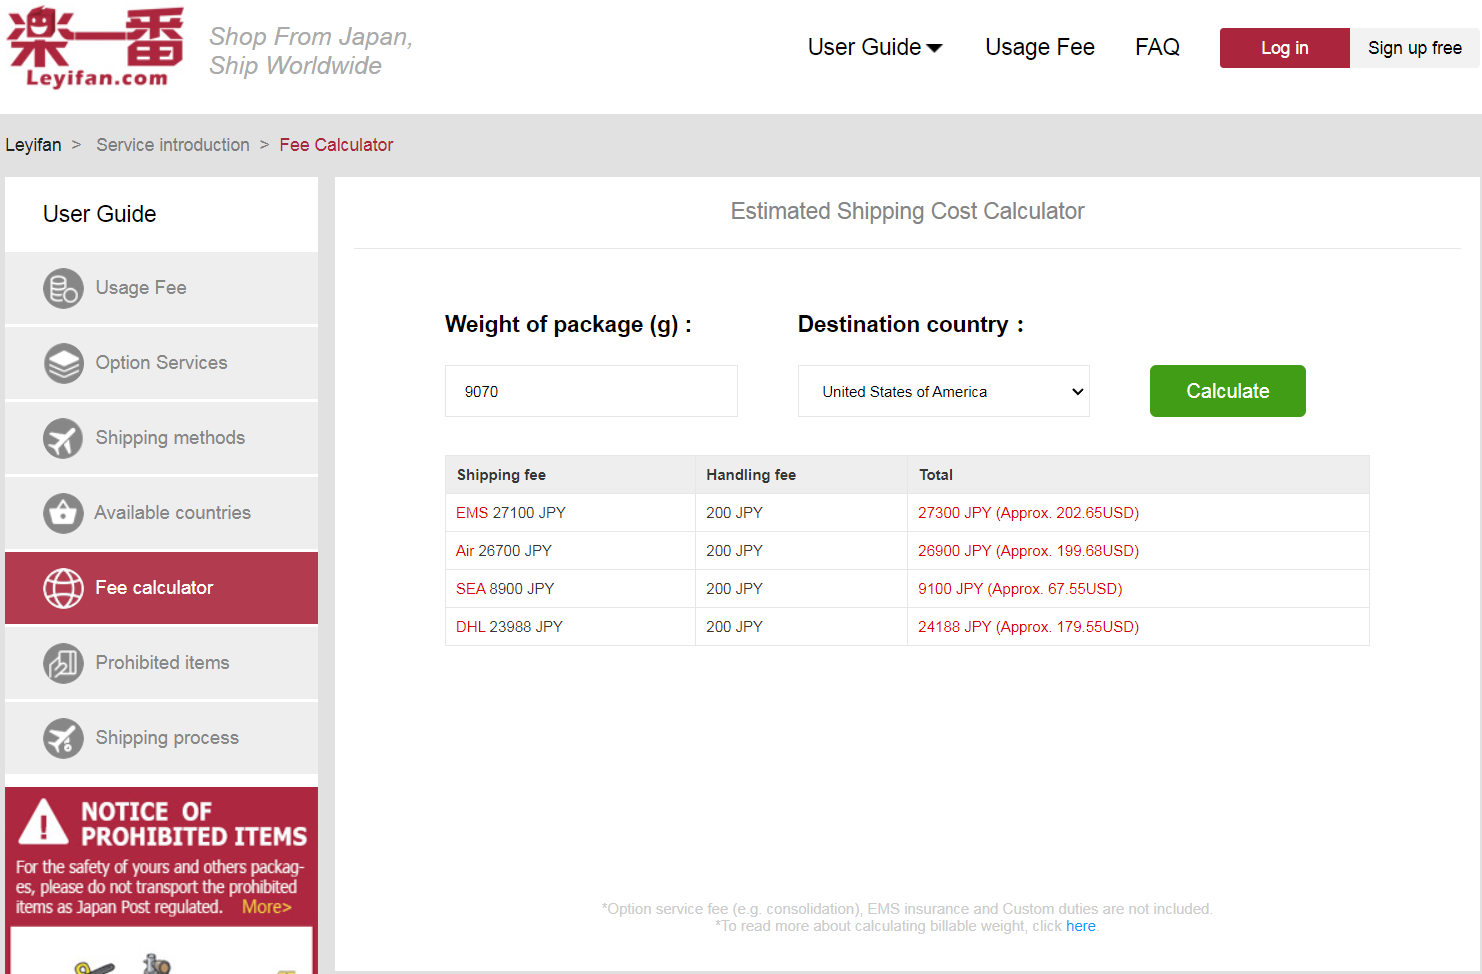Expand the User Guide dropdown menu
This screenshot has height=974, width=1482.
[875, 47]
